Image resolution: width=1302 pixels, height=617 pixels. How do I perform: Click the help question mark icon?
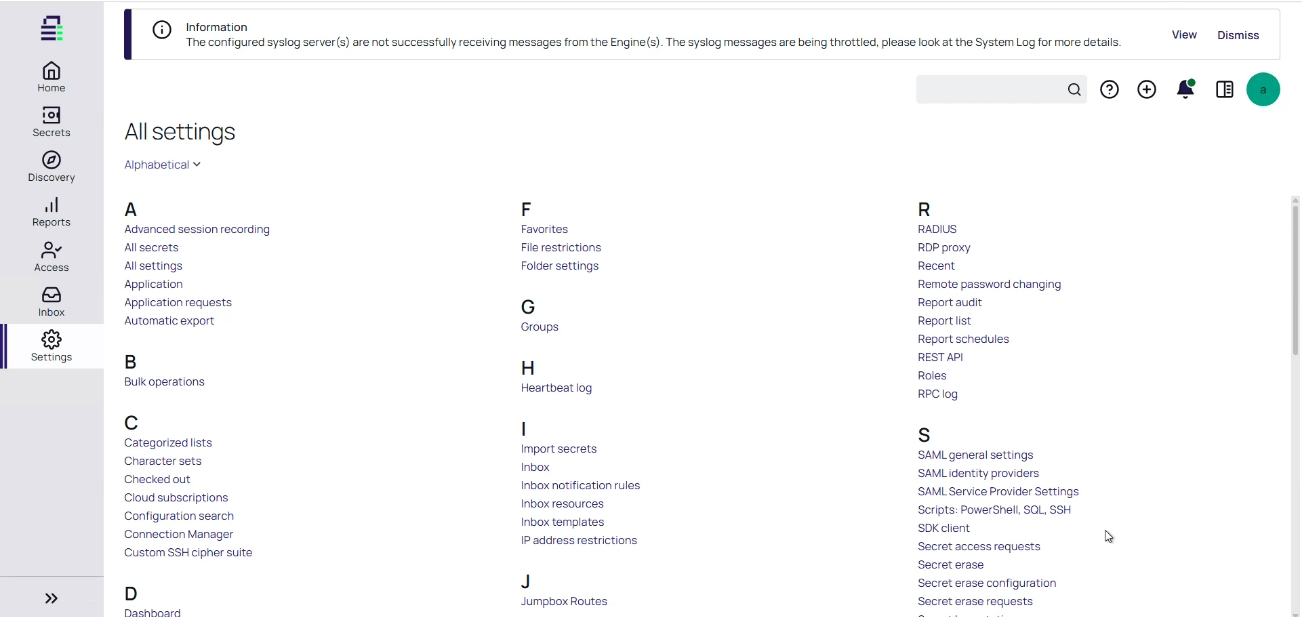1109,90
